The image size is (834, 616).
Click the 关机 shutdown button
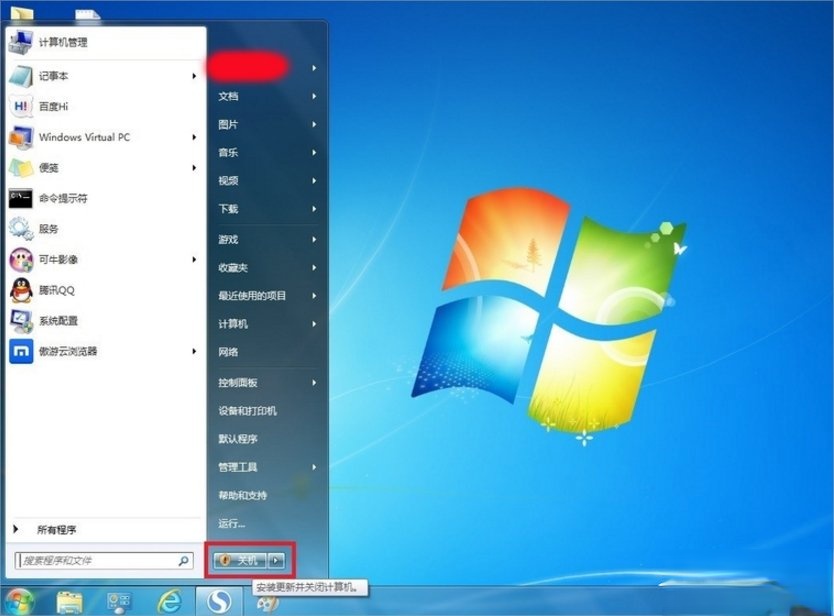tap(240, 560)
